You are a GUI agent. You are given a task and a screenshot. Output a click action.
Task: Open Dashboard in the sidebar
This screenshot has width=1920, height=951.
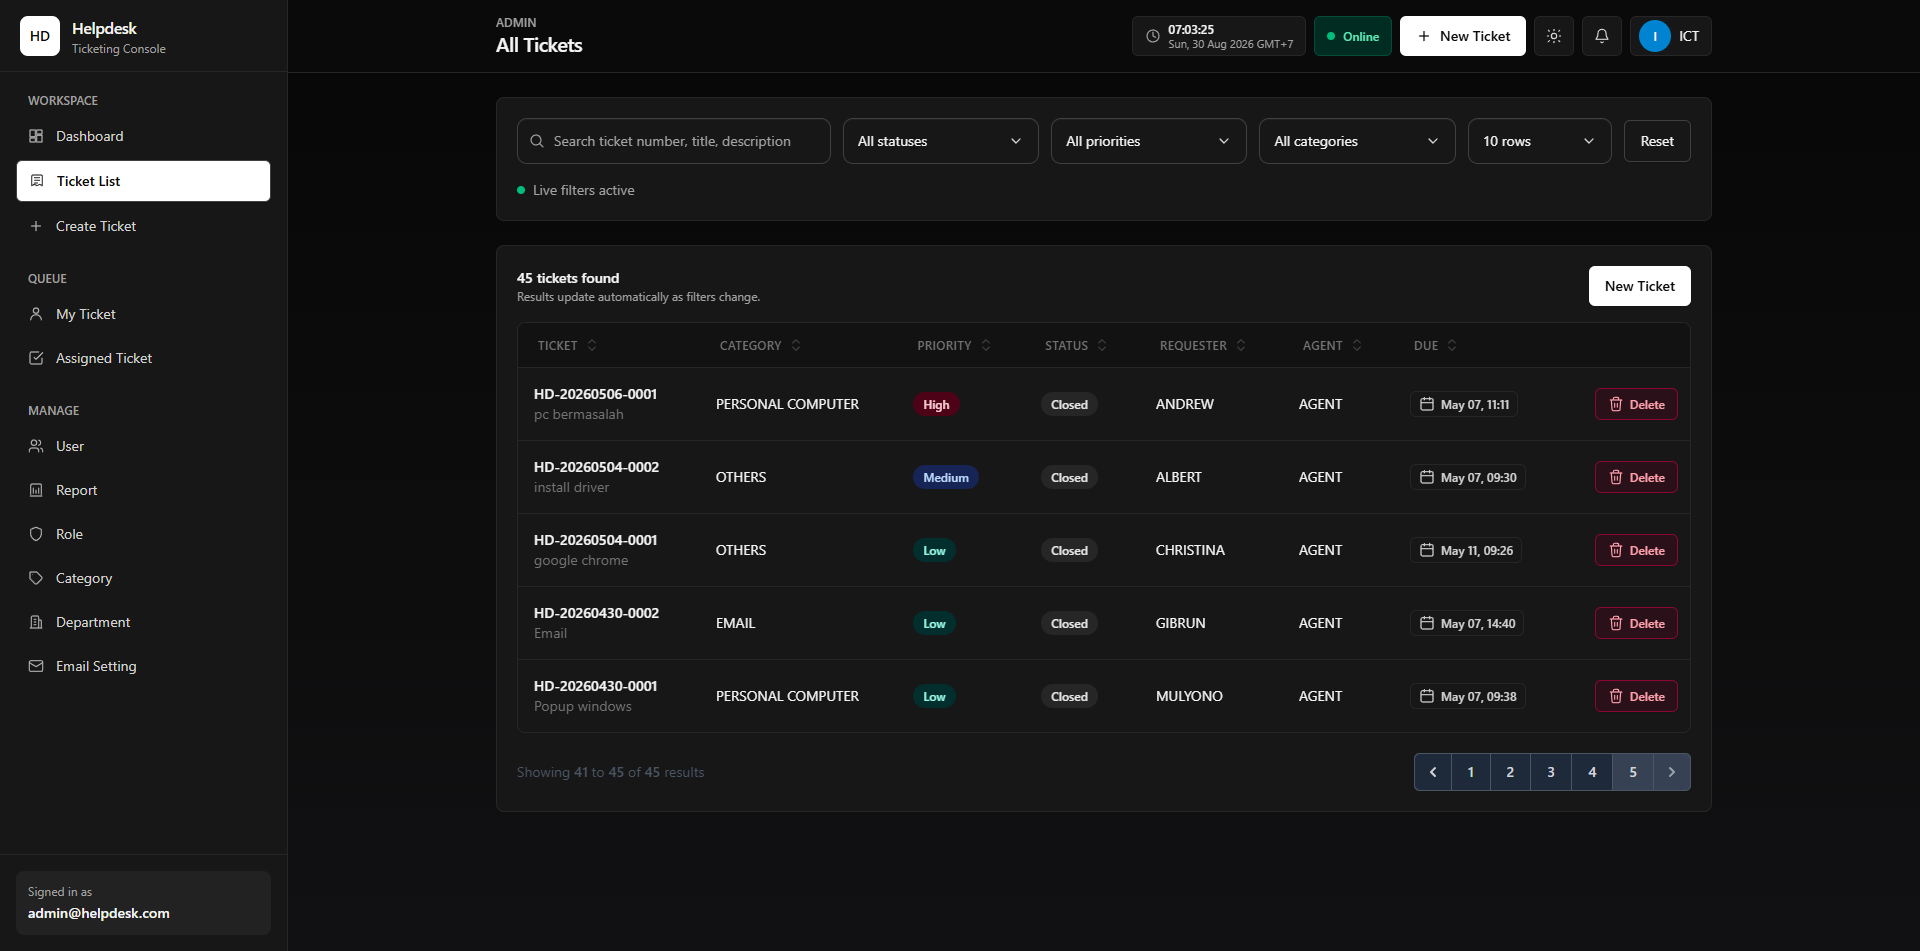[143, 136]
